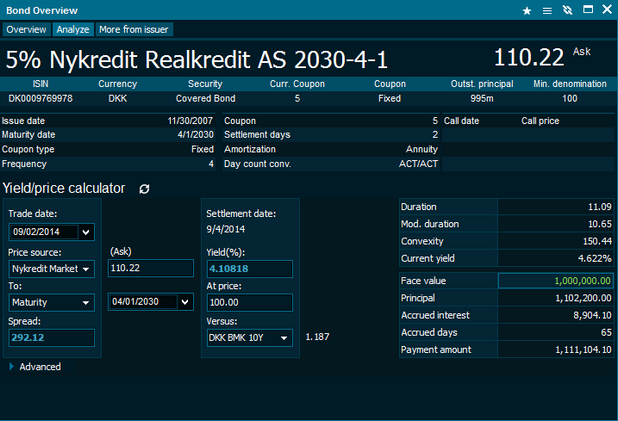618x421 pixels.
Task: Open the hamburger menu icon
Action: tap(547, 11)
